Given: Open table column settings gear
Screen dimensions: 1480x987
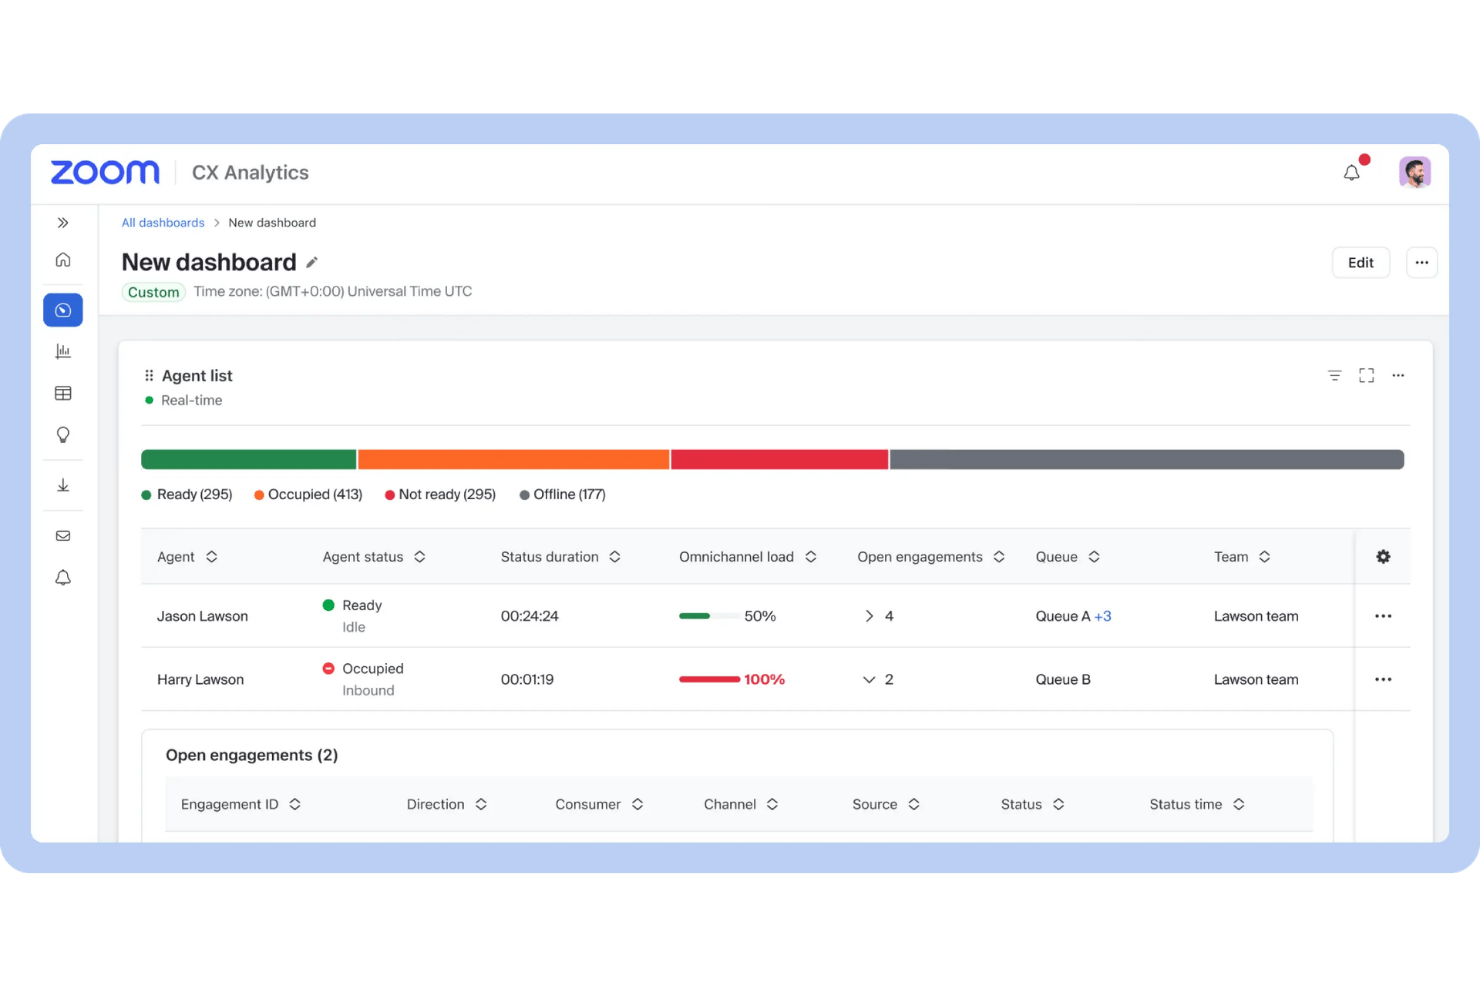Looking at the screenshot, I should point(1383,557).
